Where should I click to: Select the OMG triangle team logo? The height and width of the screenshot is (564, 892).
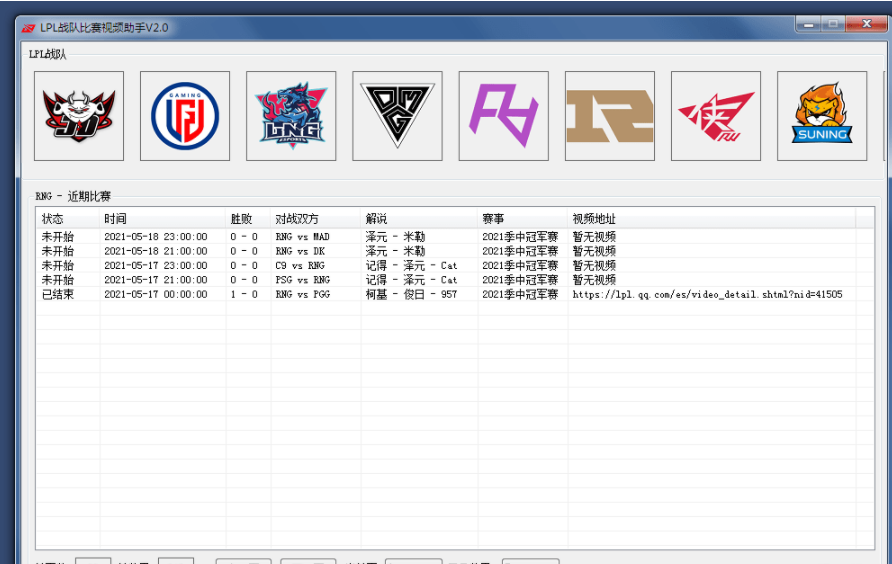pyautogui.click(x=397, y=116)
